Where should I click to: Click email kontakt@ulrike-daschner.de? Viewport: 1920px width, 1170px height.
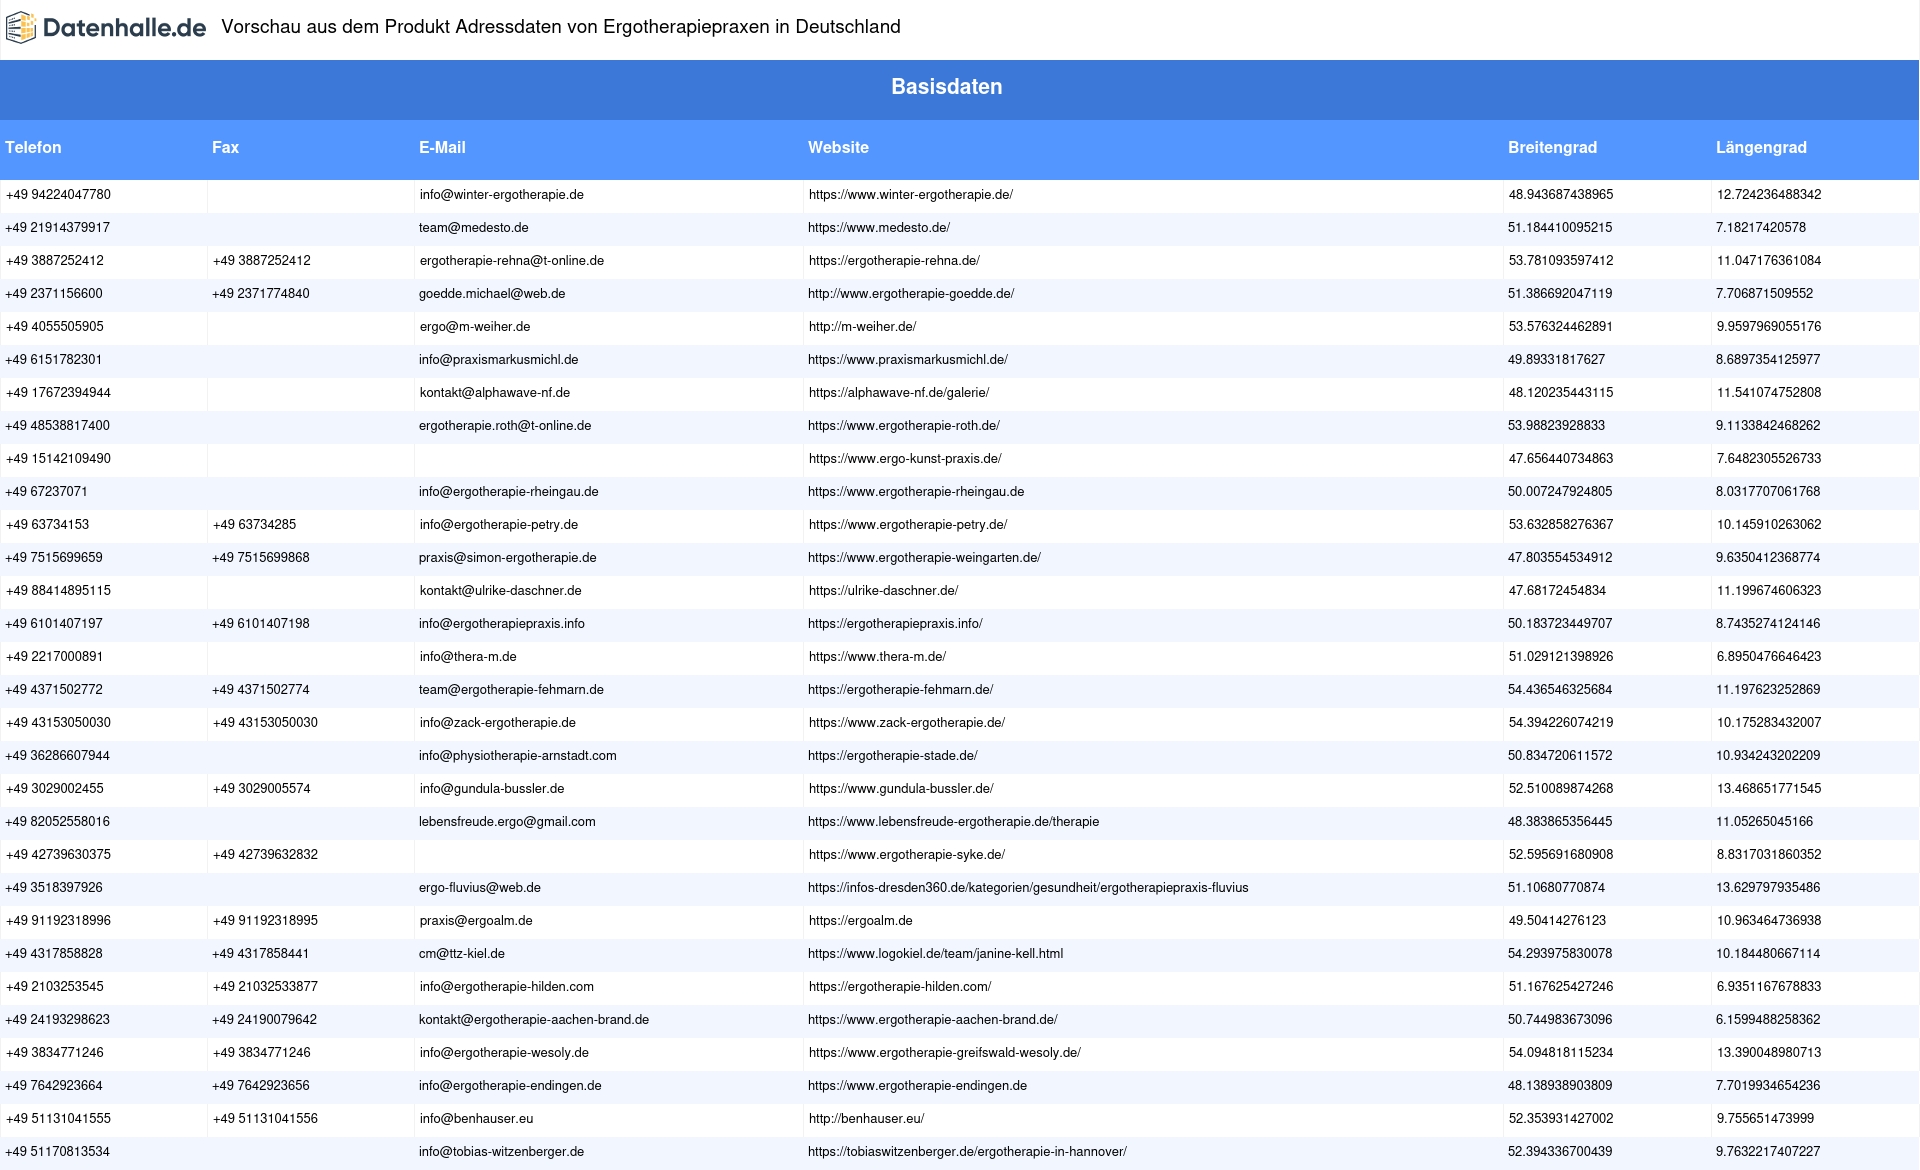(500, 591)
